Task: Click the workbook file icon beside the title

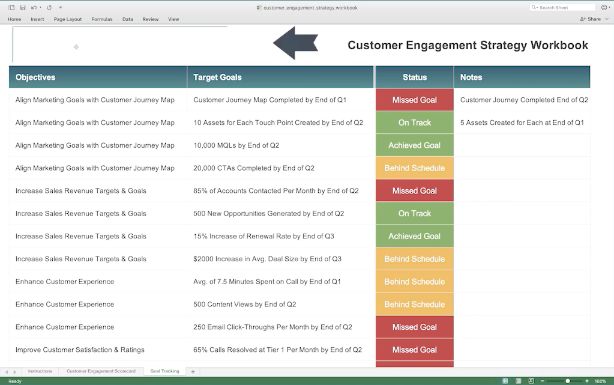Action: 259,7
